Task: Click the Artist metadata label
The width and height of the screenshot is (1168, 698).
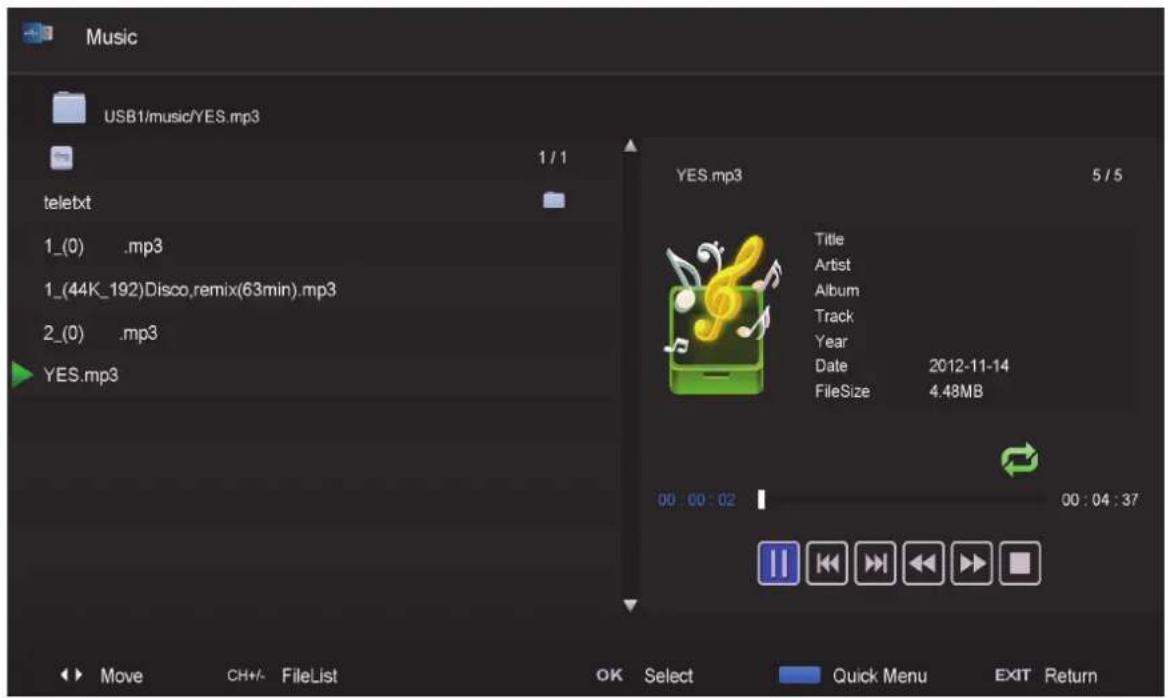Action: click(x=832, y=264)
